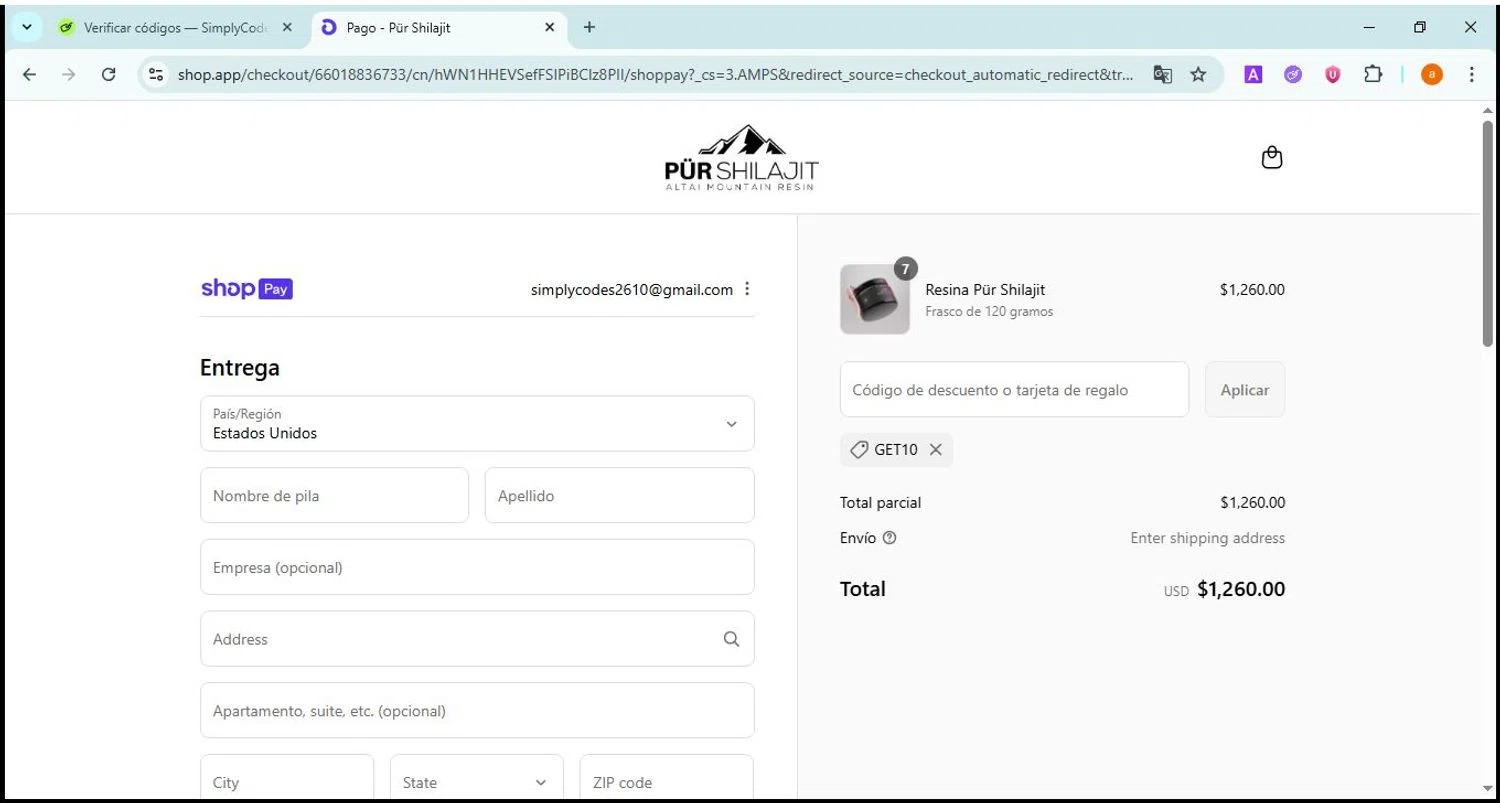The image size is (1500, 803).
Task: View site information icon in address bar
Action: (x=155, y=74)
